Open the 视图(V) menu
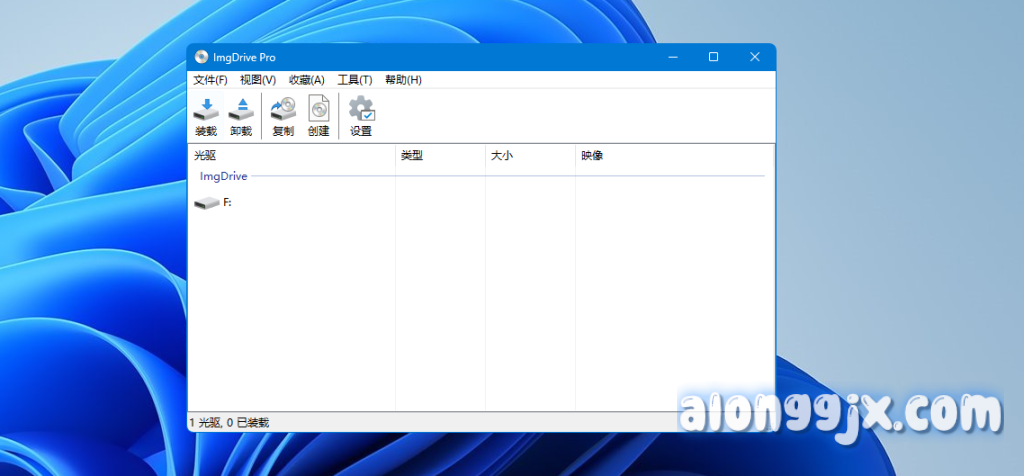 pyautogui.click(x=257, y=80)
